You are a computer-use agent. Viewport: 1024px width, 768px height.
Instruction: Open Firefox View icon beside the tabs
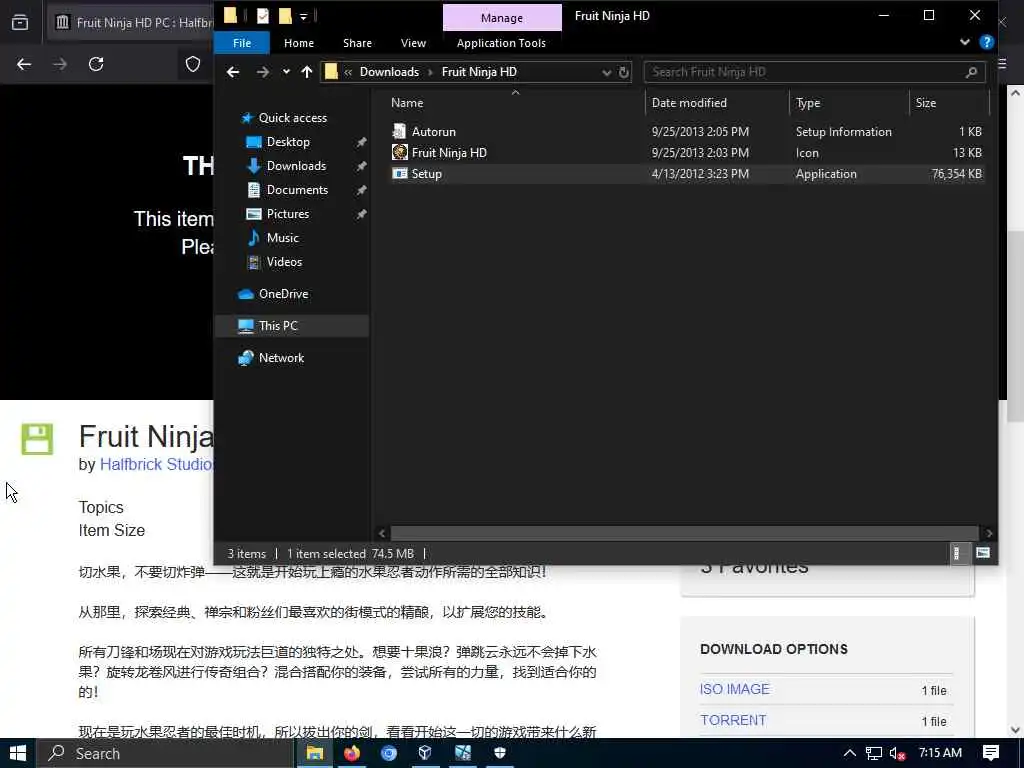(20, 22)
